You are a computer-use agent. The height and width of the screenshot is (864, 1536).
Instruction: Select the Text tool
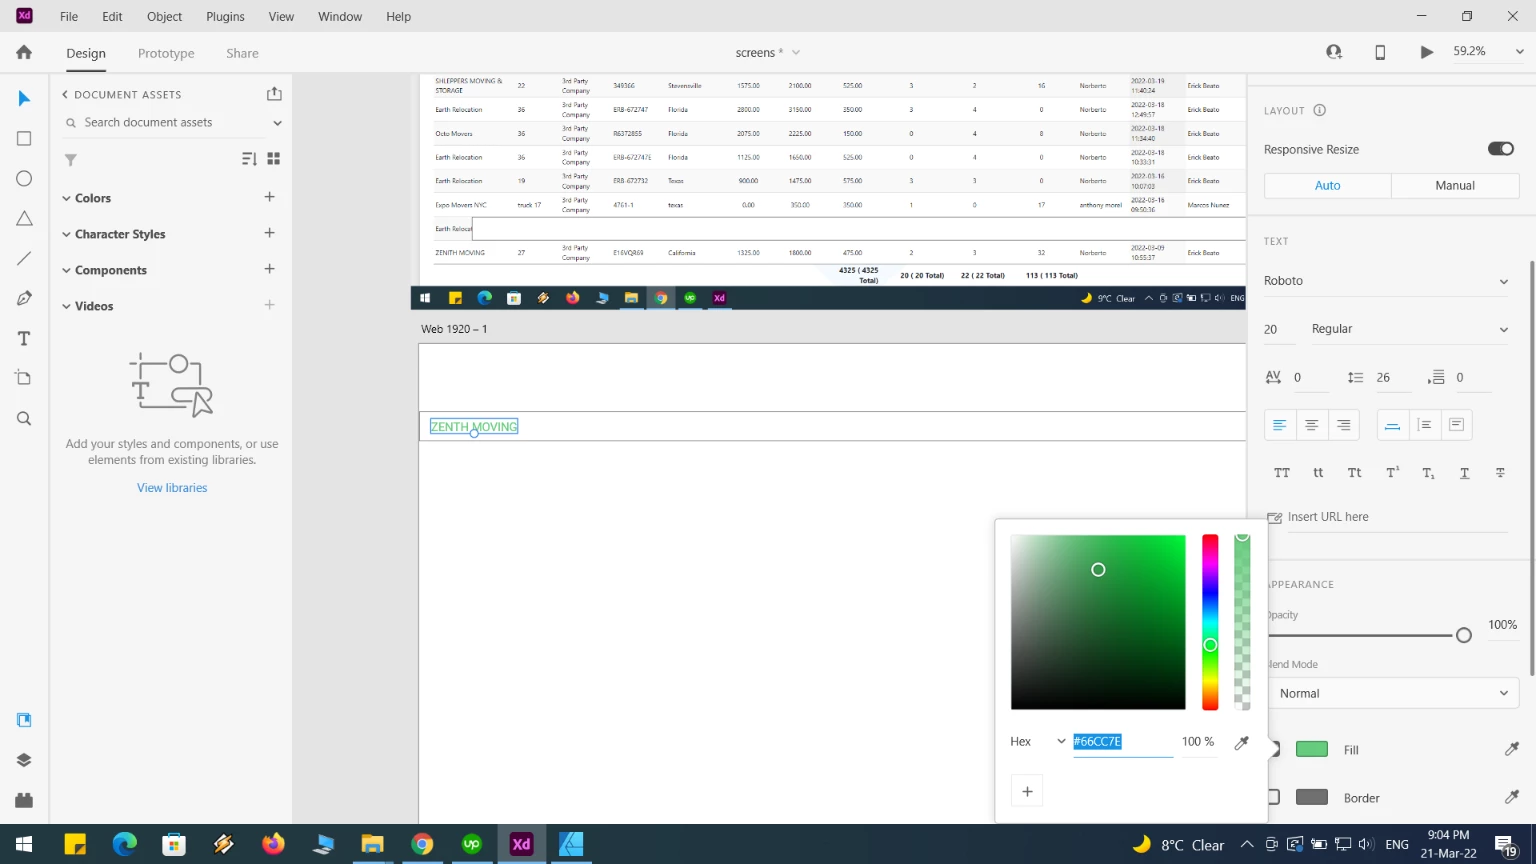[24, 339]
